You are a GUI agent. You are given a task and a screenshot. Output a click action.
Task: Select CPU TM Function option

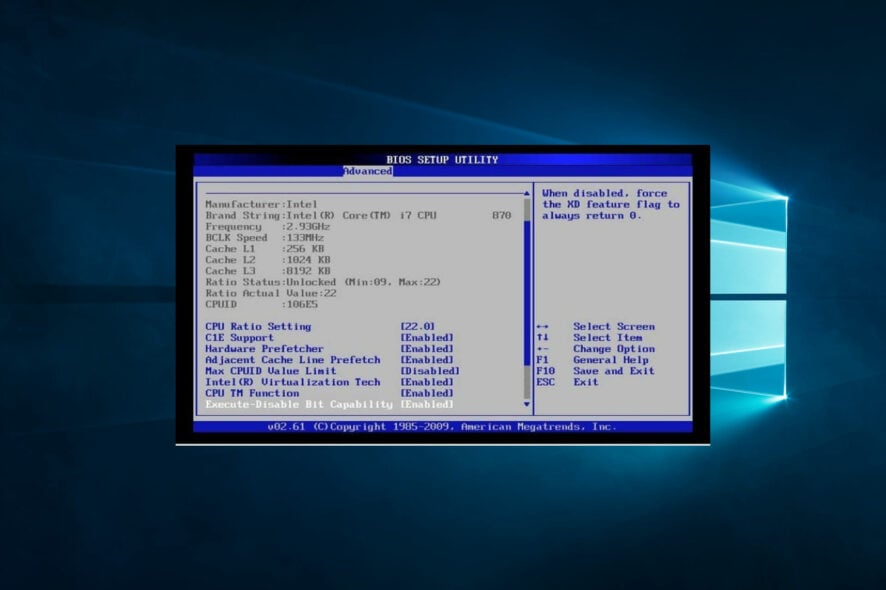pos(252,393)
